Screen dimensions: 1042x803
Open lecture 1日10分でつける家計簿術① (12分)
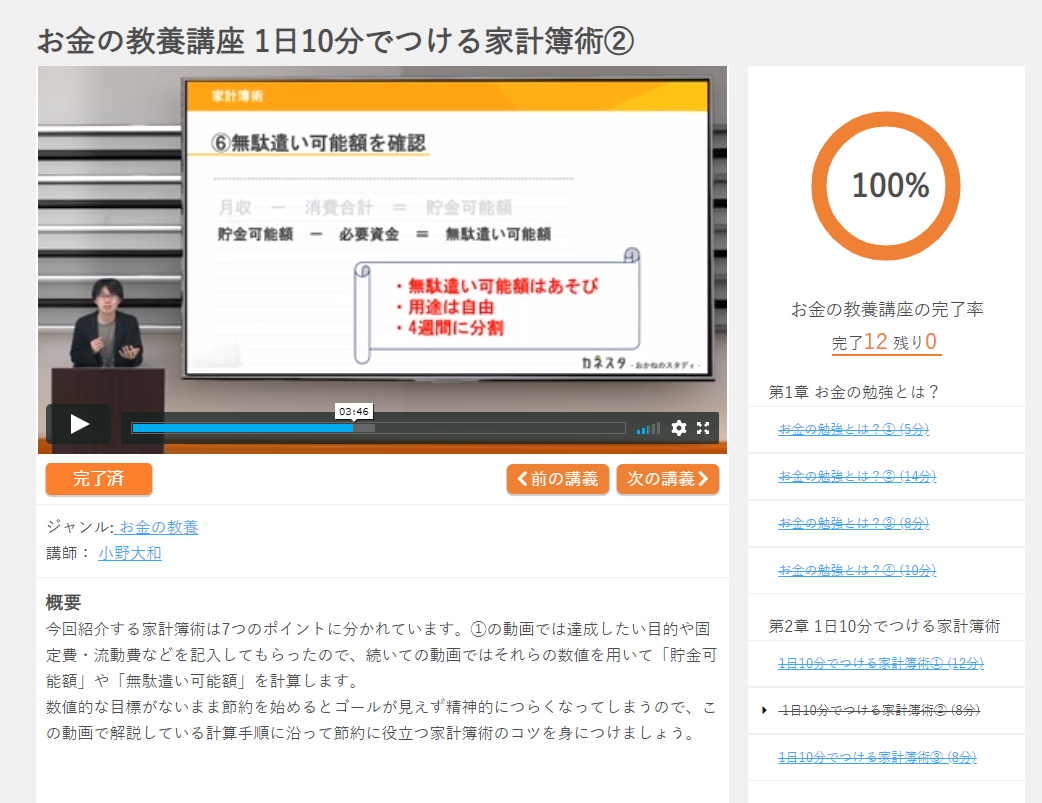[x=881, y=663]
